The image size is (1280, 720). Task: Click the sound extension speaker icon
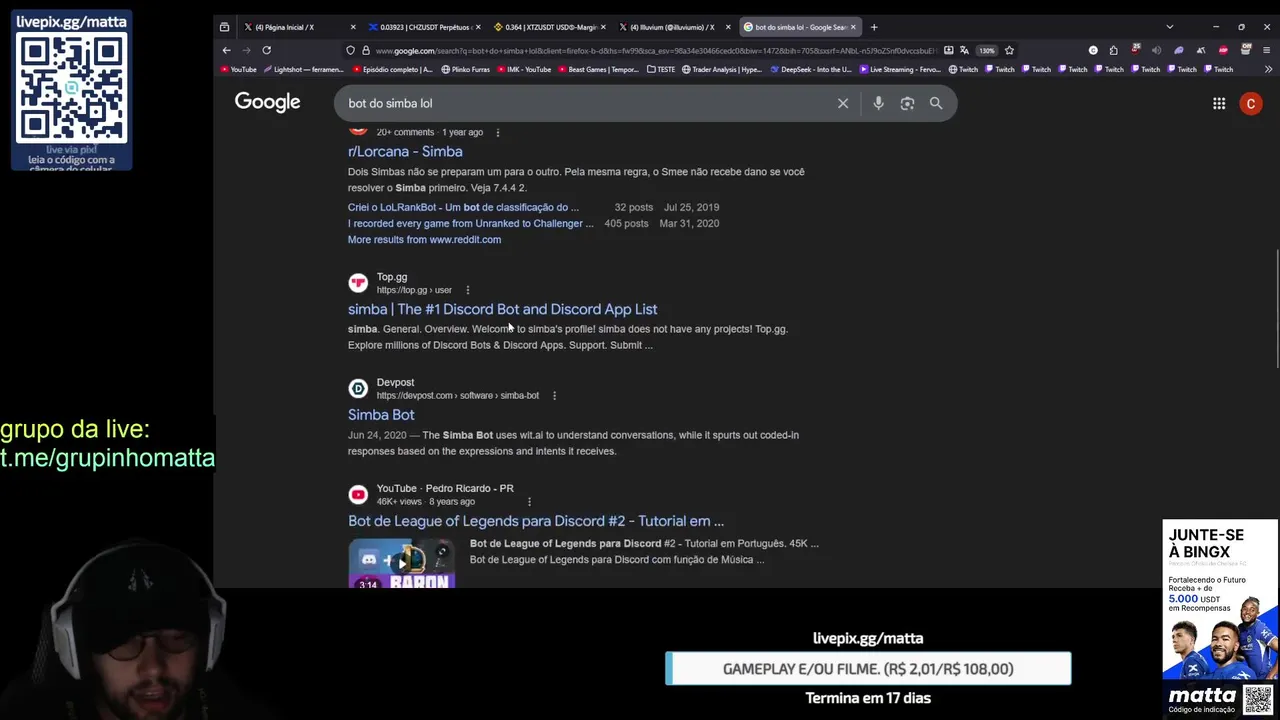1156,50
